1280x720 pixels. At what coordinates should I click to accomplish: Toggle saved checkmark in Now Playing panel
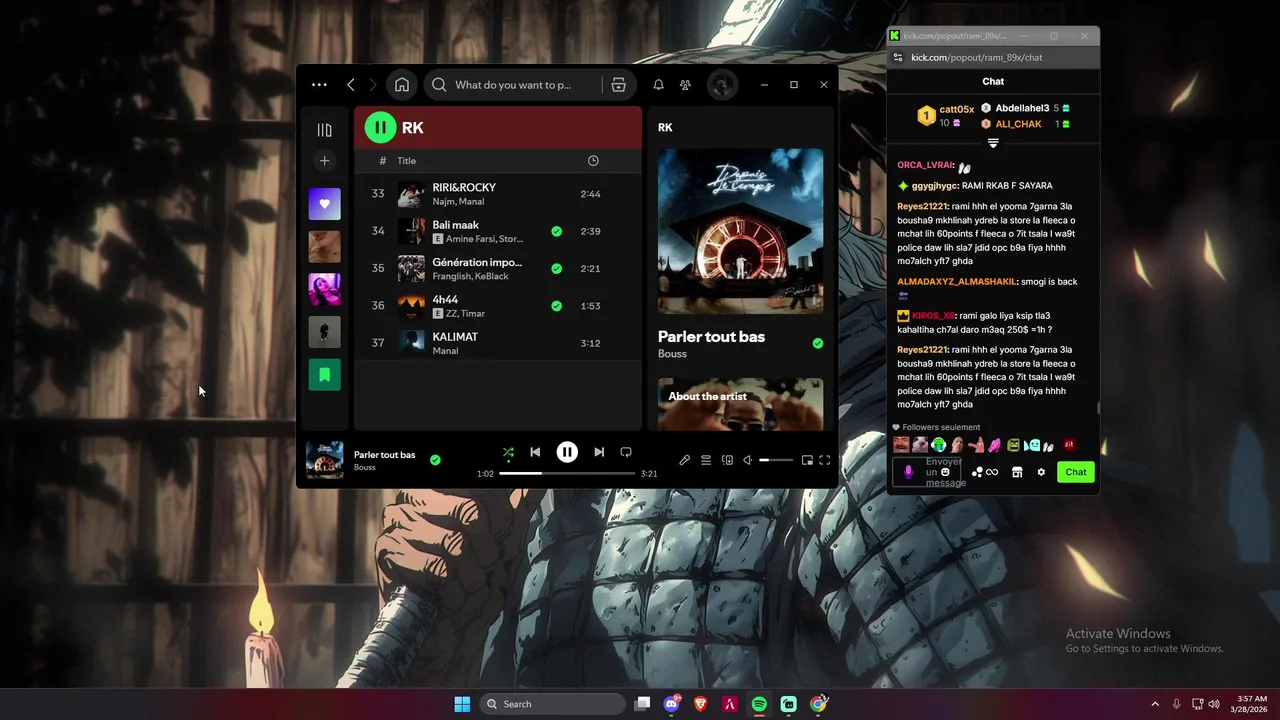point(818,343)
